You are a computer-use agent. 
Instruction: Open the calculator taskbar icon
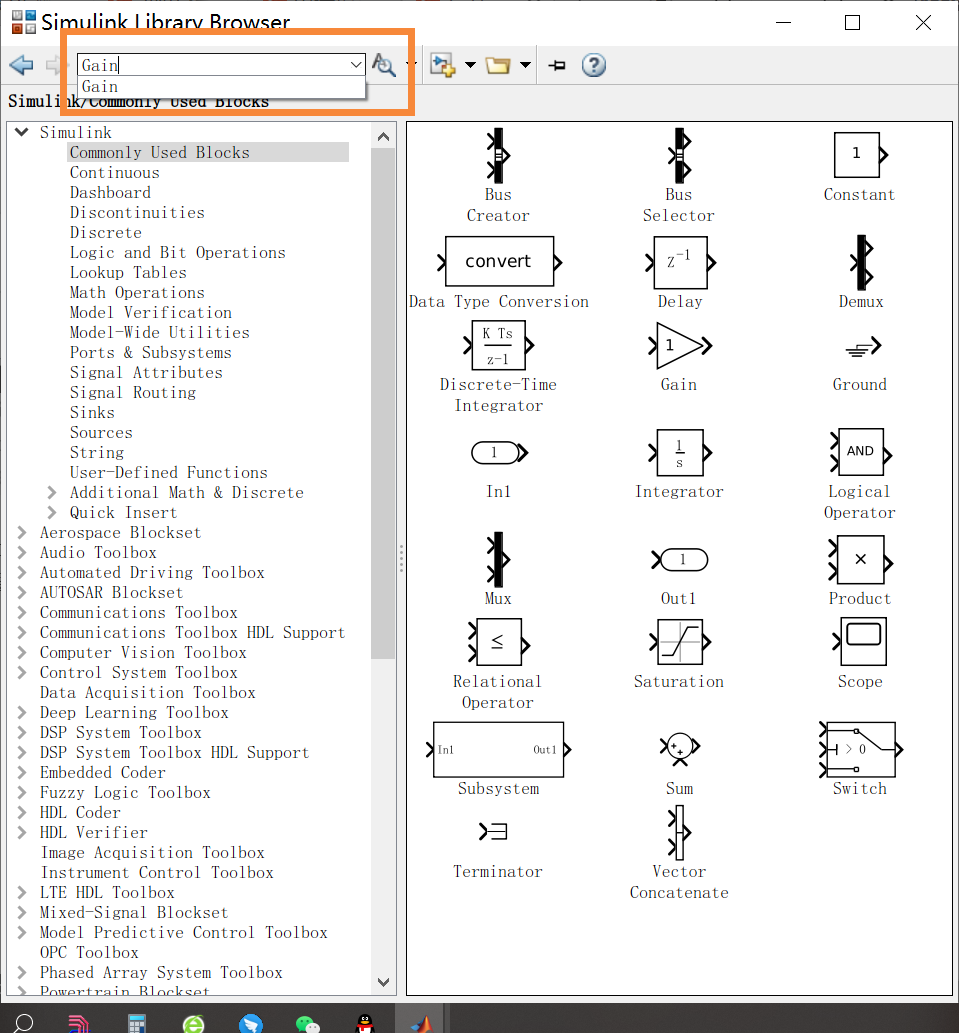click(137, 1023)
